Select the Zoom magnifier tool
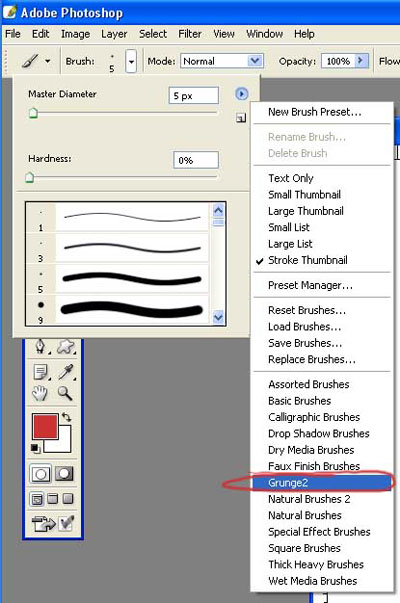The height and width of the screenshot is (603, 400). [x=64, y=393]
